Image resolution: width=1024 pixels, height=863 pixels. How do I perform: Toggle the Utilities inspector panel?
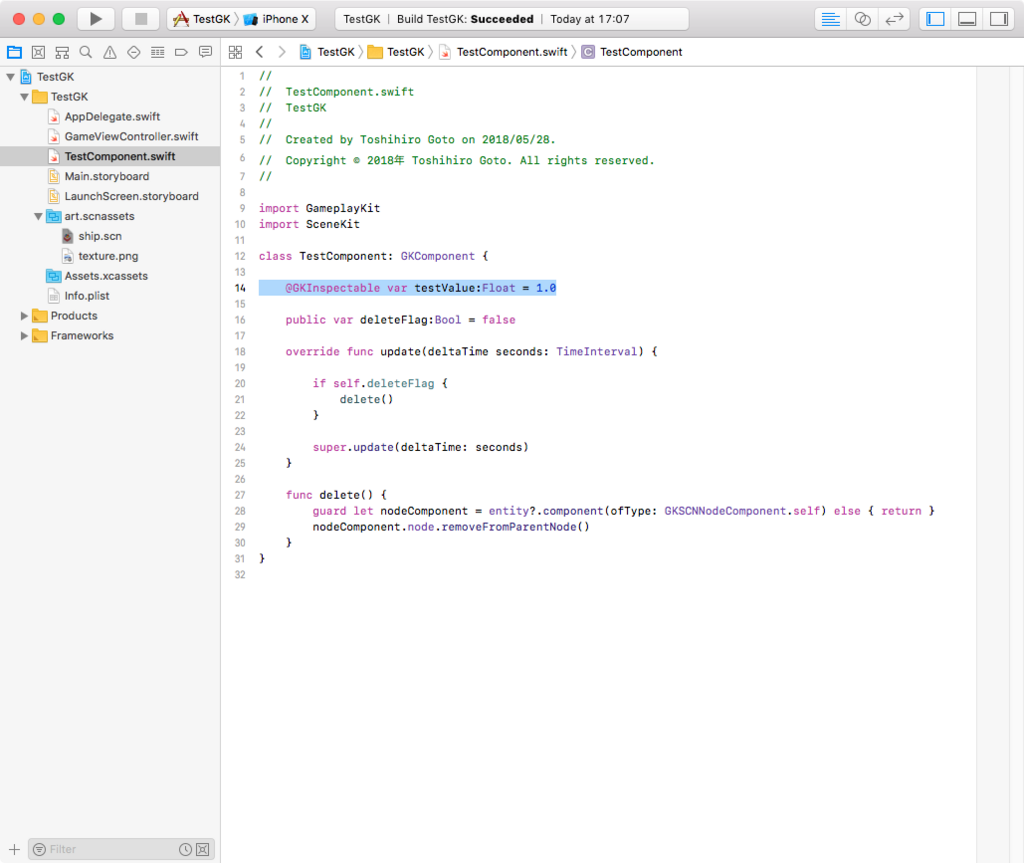[999, 19]
